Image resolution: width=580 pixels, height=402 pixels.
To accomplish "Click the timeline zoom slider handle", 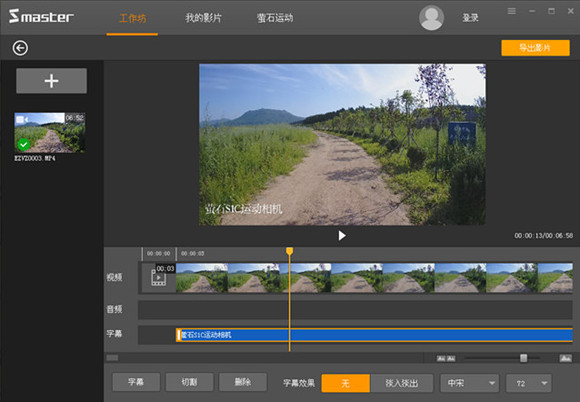I will tap(523, 358).
